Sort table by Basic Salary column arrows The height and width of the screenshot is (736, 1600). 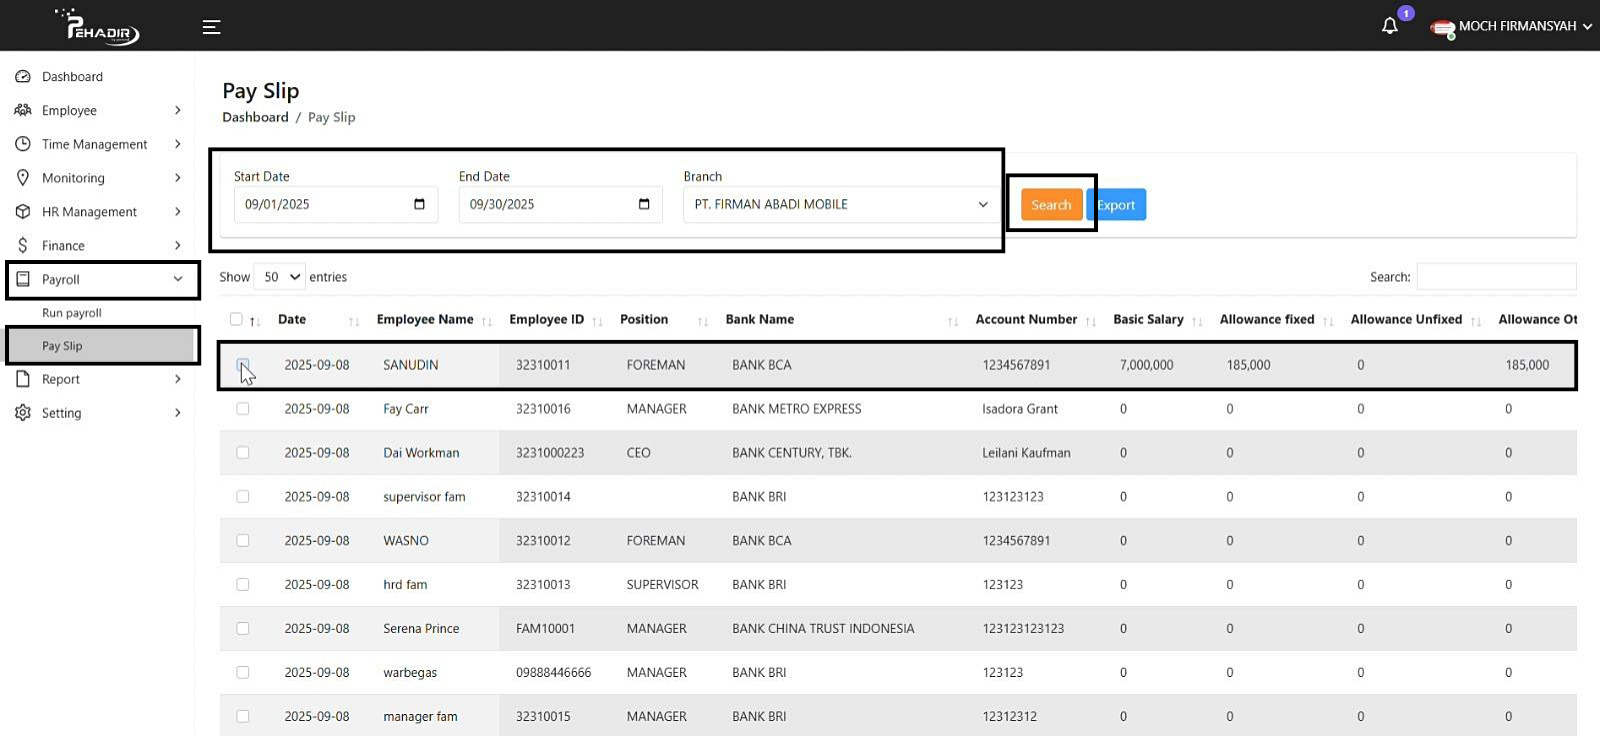click(x=1197, y=321)
